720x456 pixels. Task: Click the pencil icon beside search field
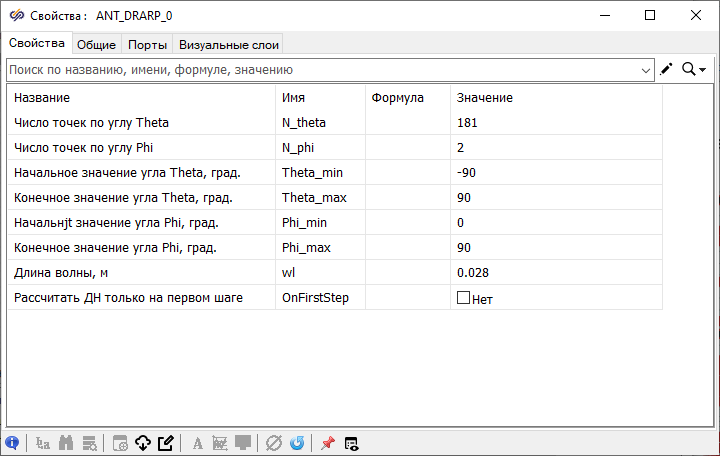pos(667,69)
